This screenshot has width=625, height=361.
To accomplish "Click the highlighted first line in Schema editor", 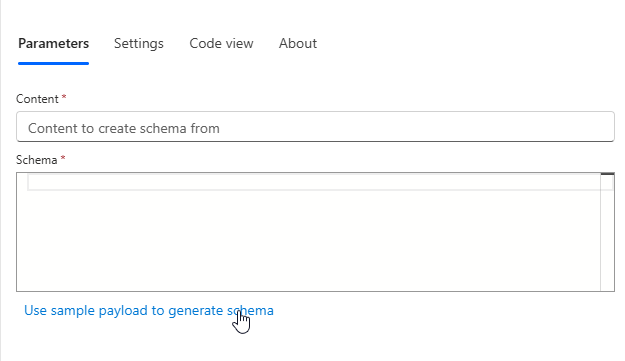I will pos(314,182).
